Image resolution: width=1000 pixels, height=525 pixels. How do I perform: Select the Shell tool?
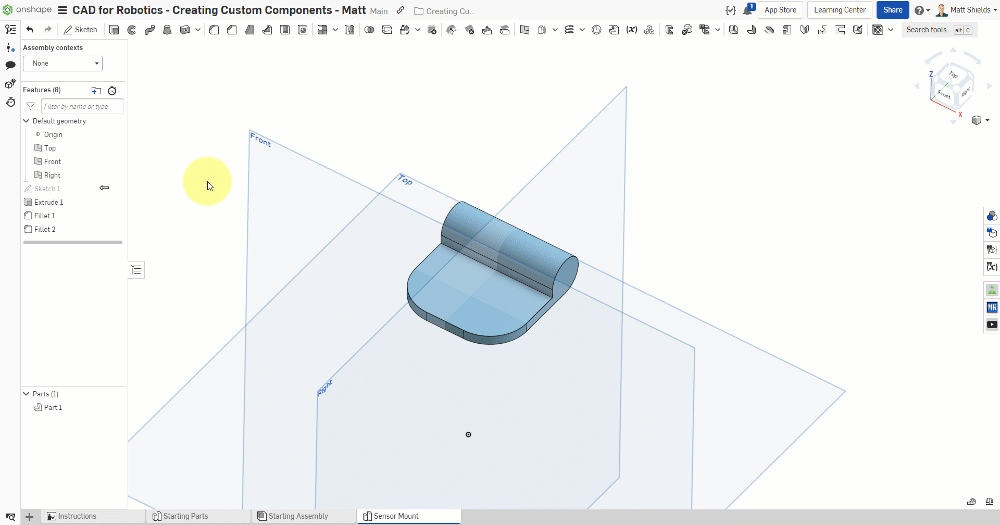(x=285, y=30)
